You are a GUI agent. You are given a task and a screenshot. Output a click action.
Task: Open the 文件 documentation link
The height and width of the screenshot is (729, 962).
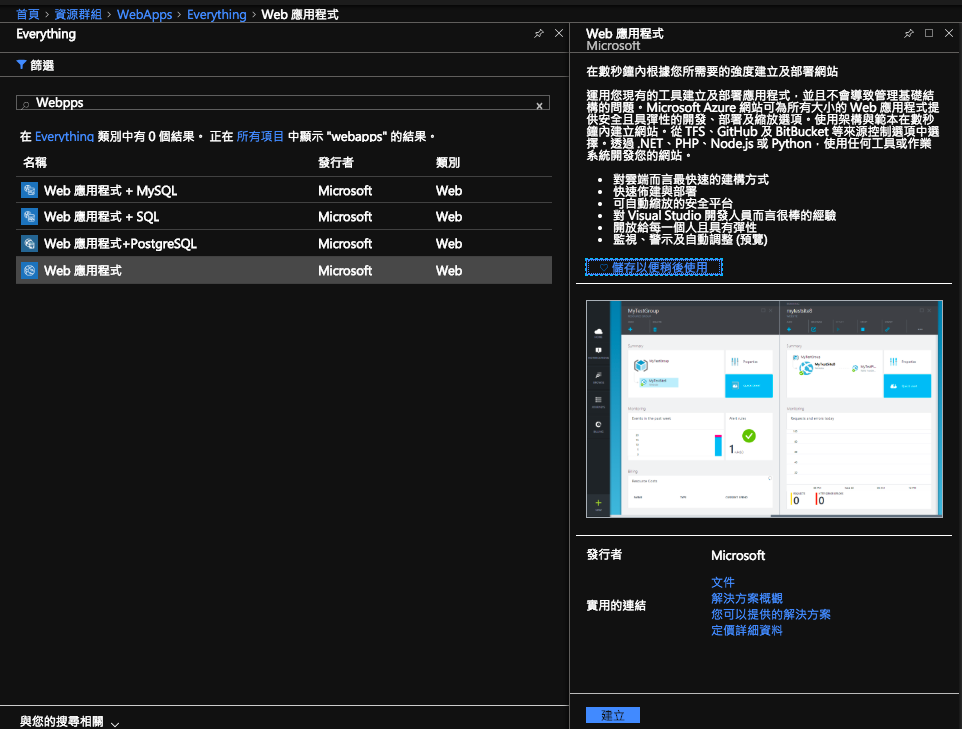pyautogui.click(x=723, y=582)
